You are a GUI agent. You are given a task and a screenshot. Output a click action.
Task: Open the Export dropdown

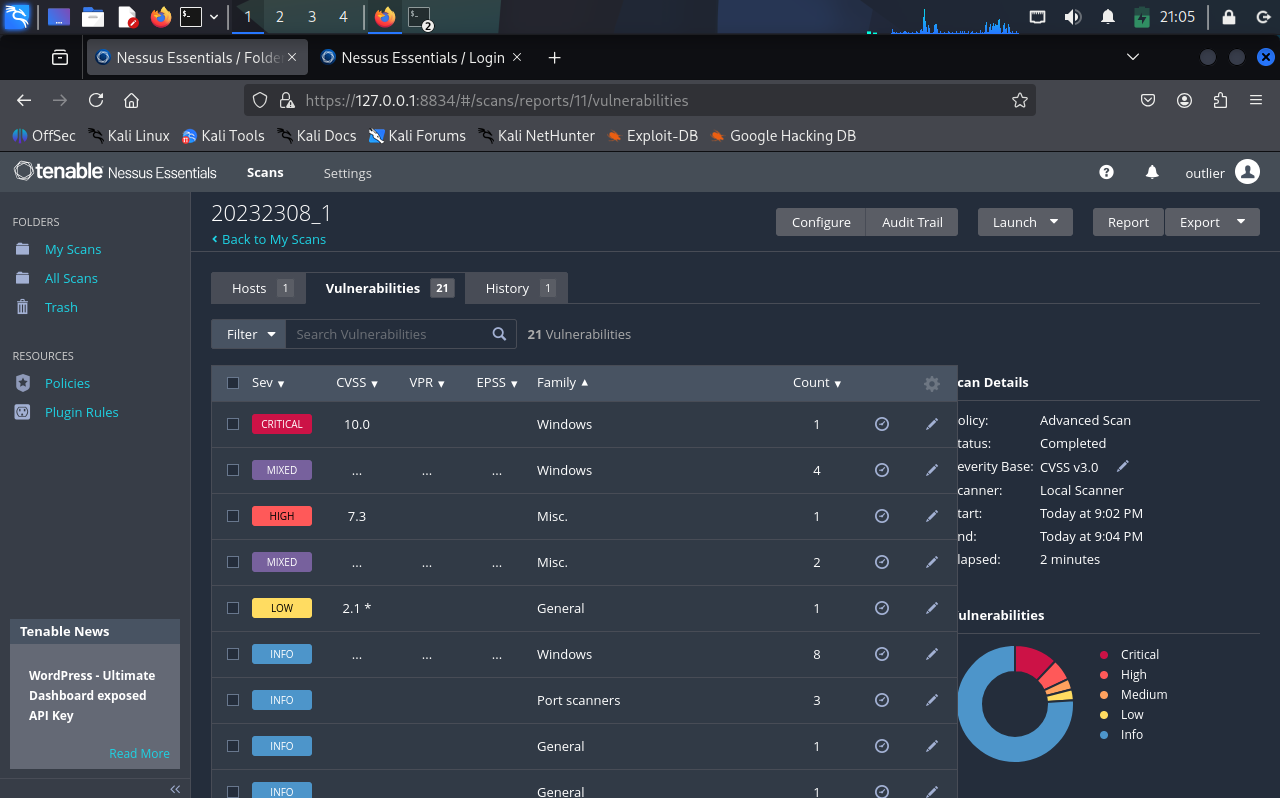tap(1212, 222)
